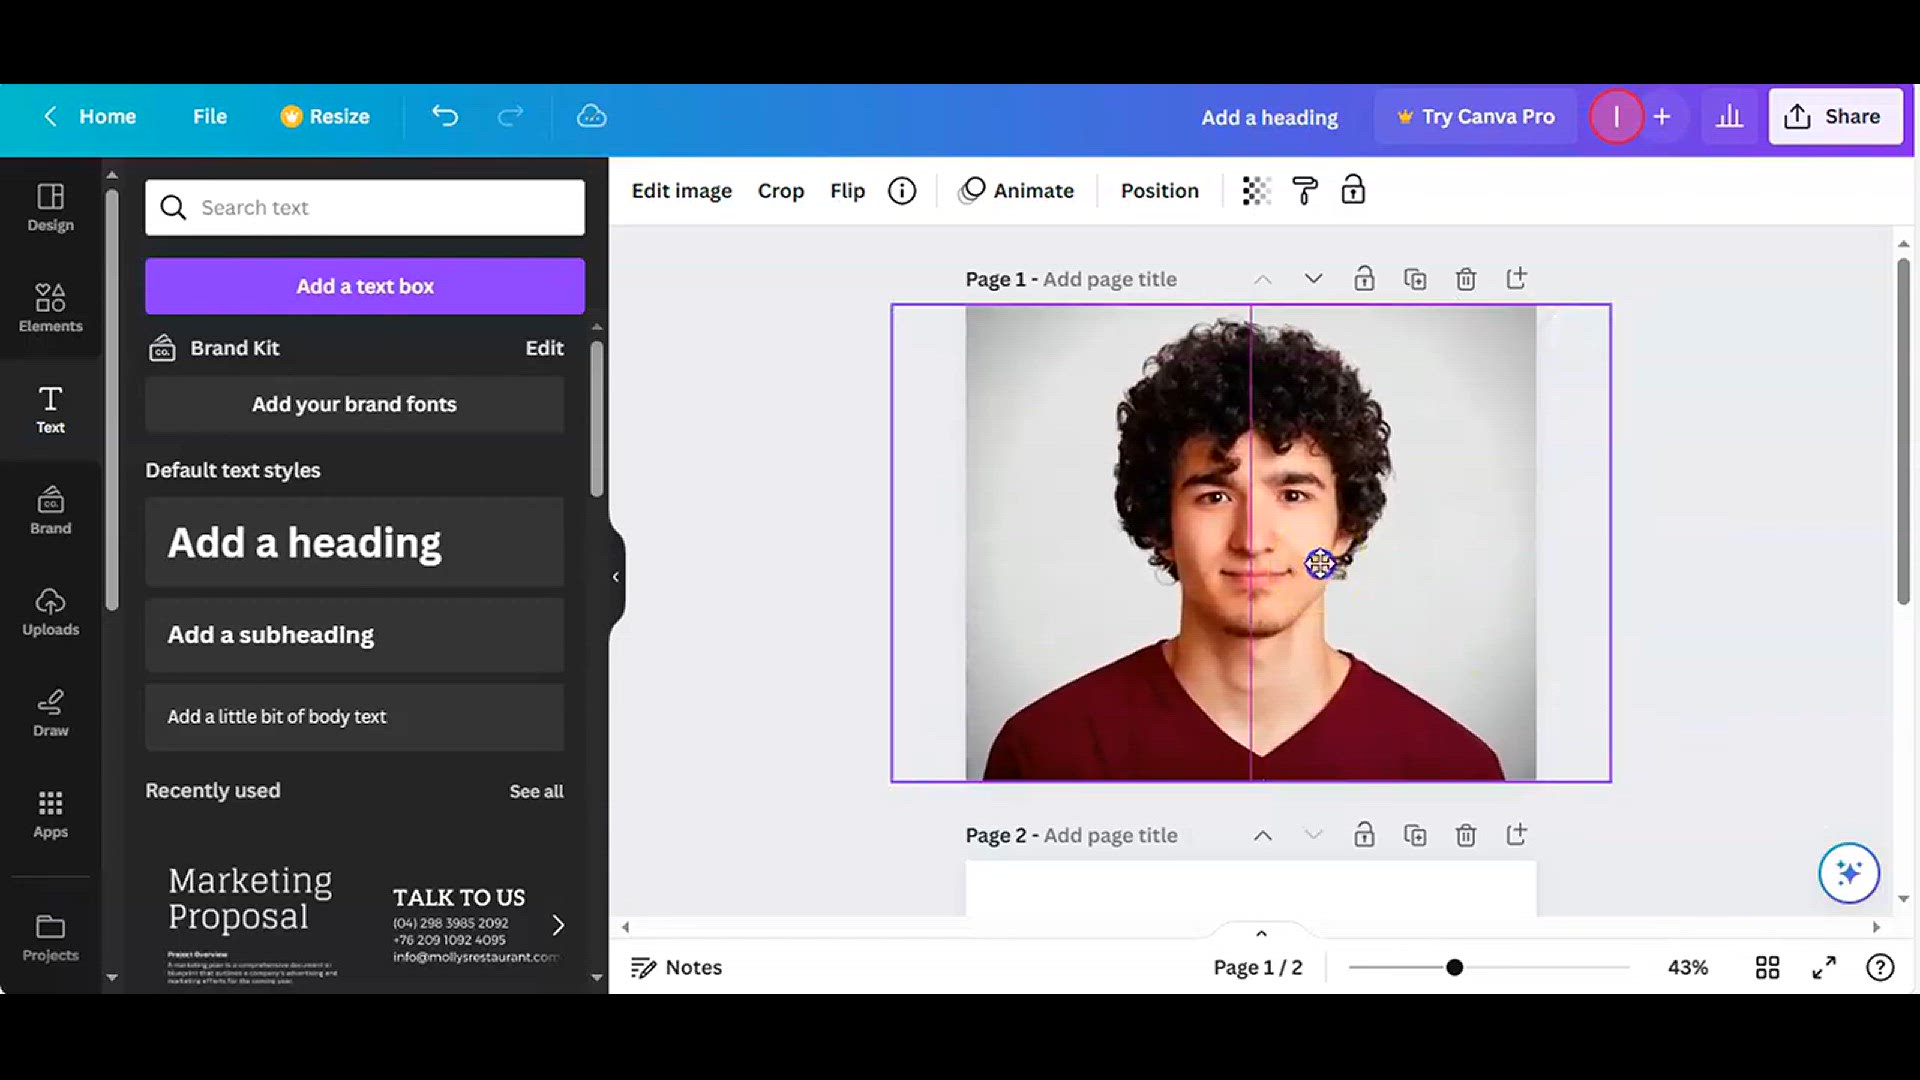Add a page after Page 2

click(1516, 835)
